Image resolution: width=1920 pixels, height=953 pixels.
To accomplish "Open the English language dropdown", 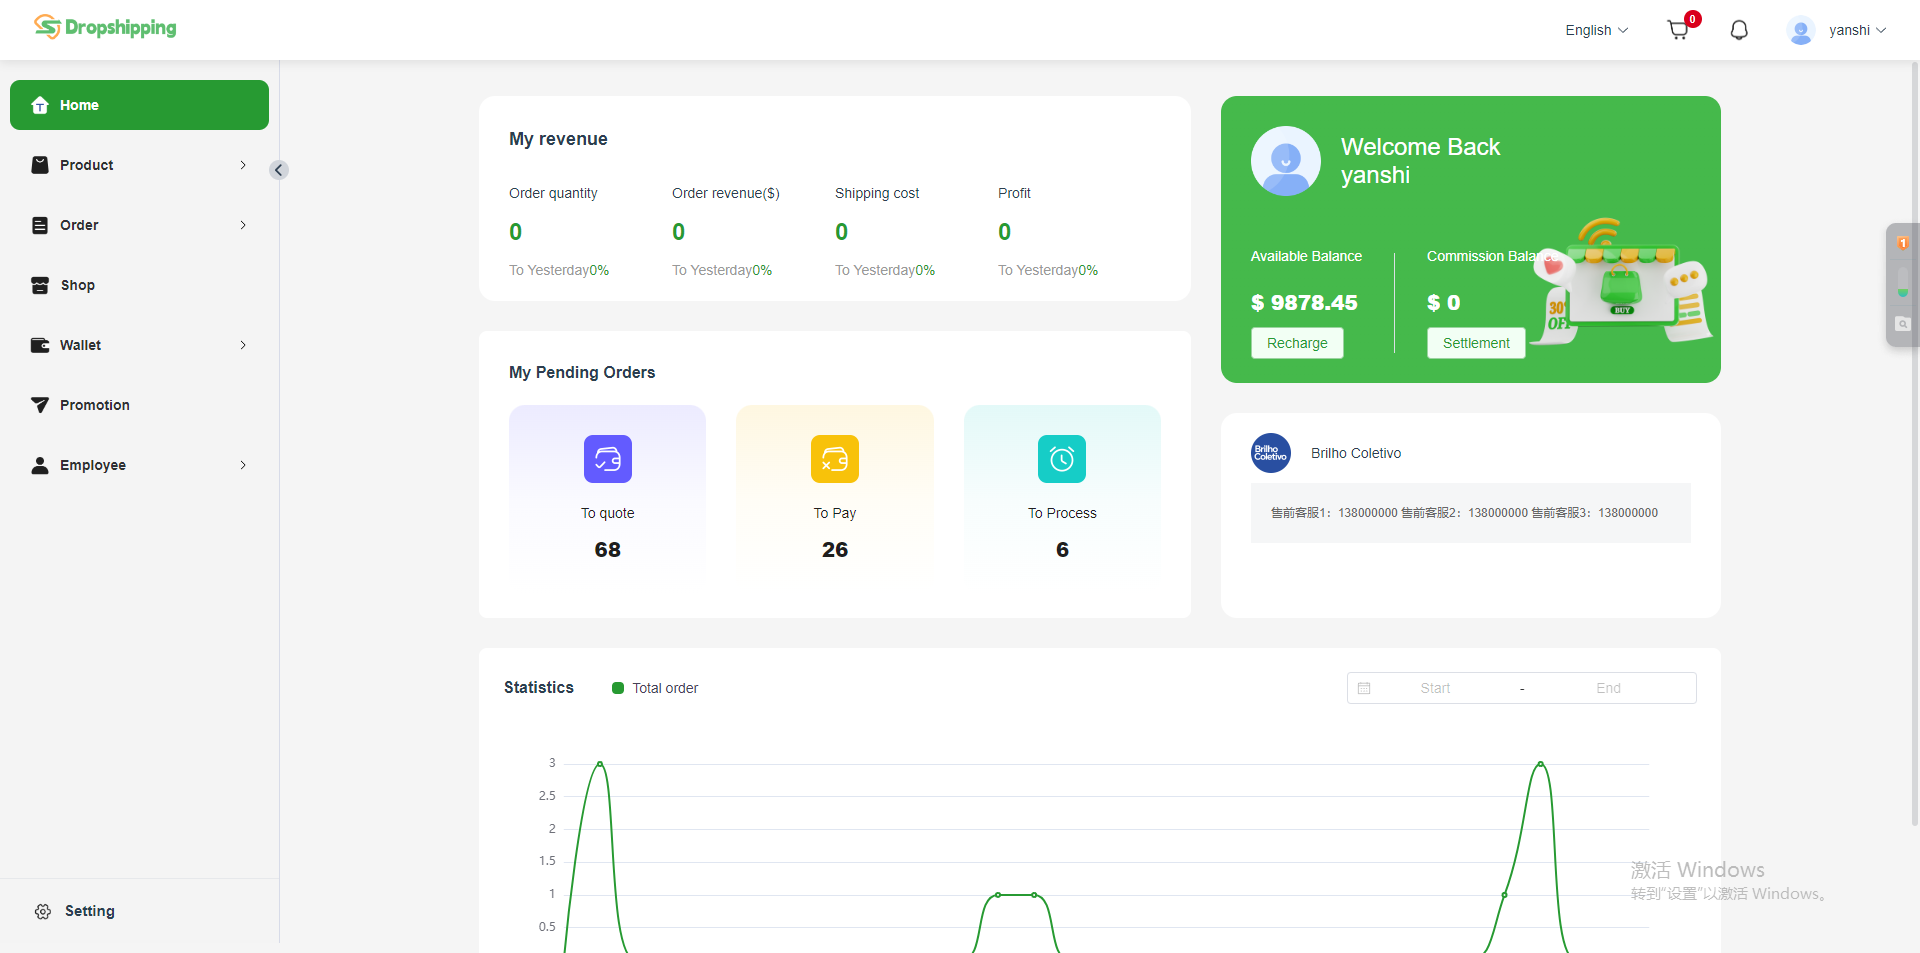I will [1596, 30].
